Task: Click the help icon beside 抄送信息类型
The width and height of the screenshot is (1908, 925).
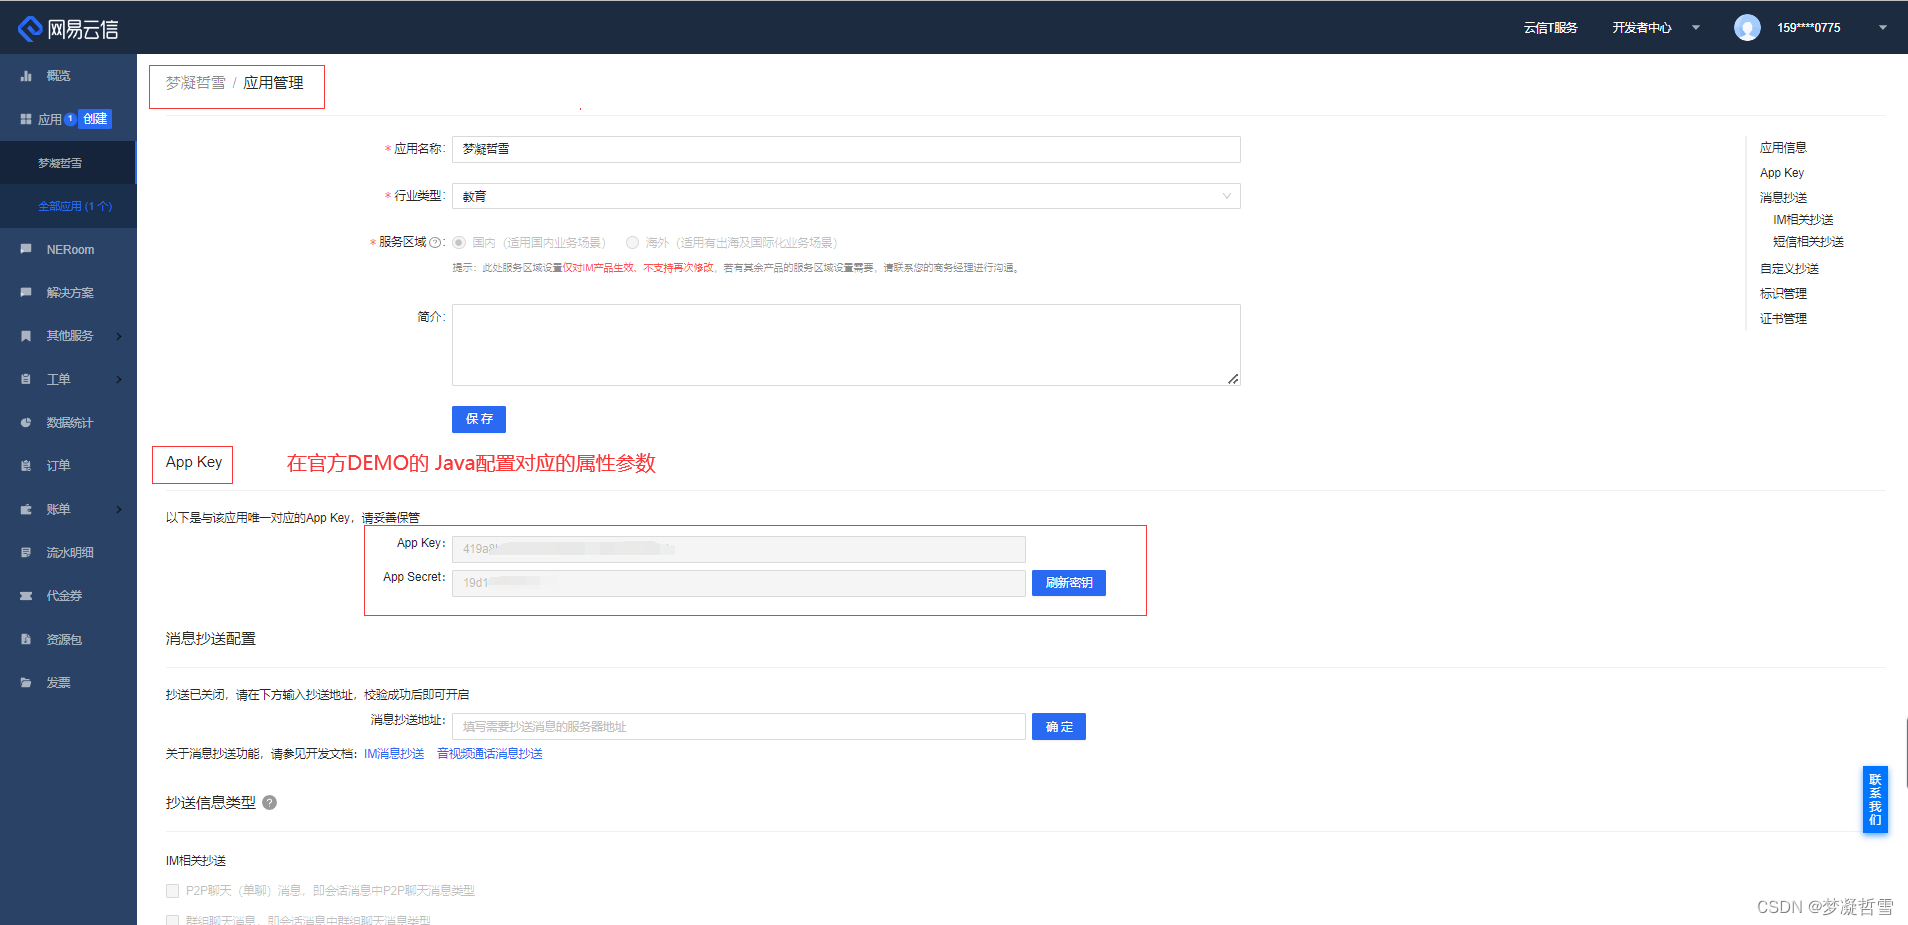Action: [x=269, y=802]
